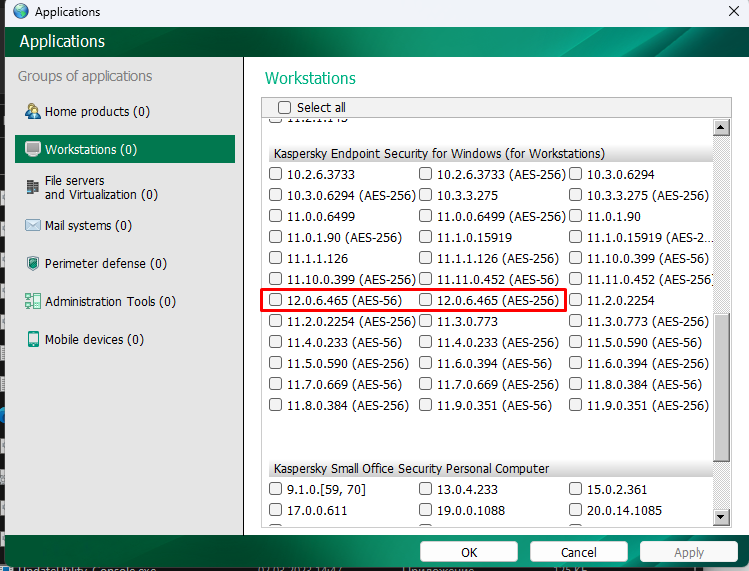Image resolution: width=749 pixels, height=571 pixels.
Task: Click the Administration Tools icon
Action: (x=32, y=301)
